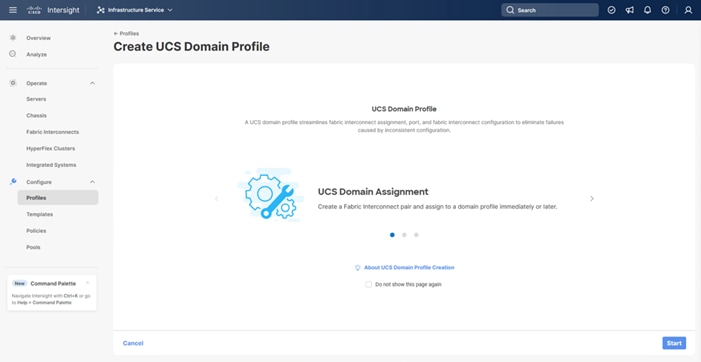Image resolution: width=701 pixels, height=362 pixels.
Task: Open the user profile icon
Action: pos(688,10)
